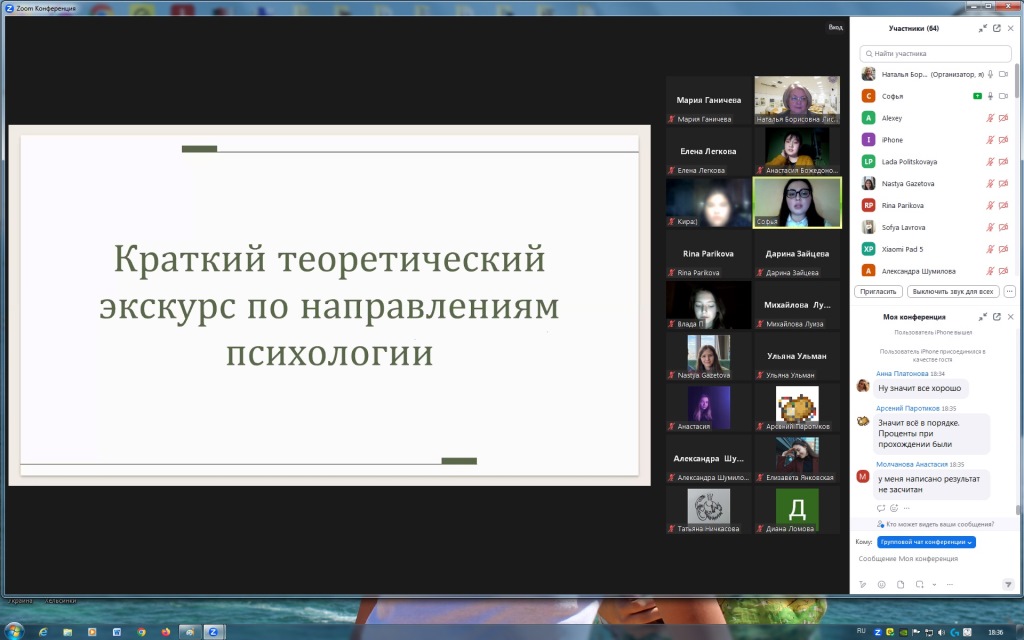Image resolution: width=1024 pixels, height=640 pixels.
Task: Toggle Софья's camera in the participant list
Action: [1004, 96]
